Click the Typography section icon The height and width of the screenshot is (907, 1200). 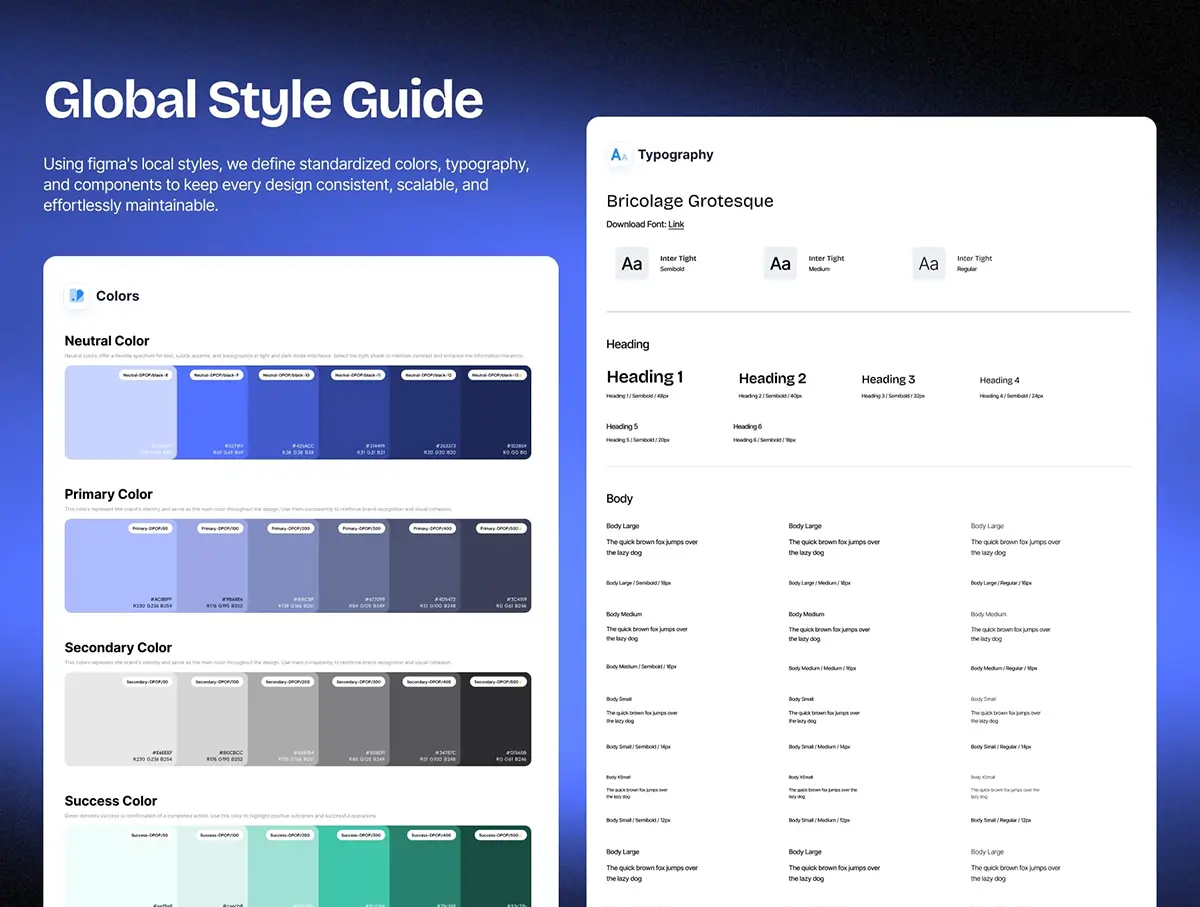point(618,155)
